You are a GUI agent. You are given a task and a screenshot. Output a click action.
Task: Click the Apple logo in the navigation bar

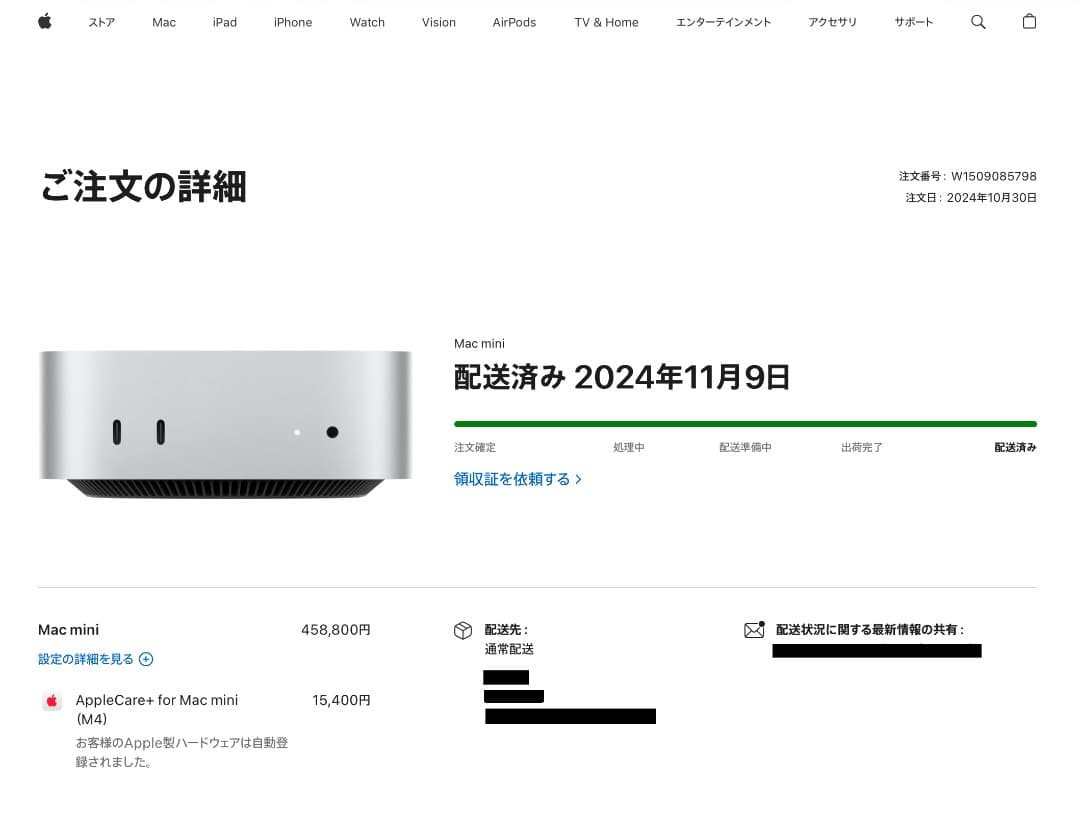[44, 21]
